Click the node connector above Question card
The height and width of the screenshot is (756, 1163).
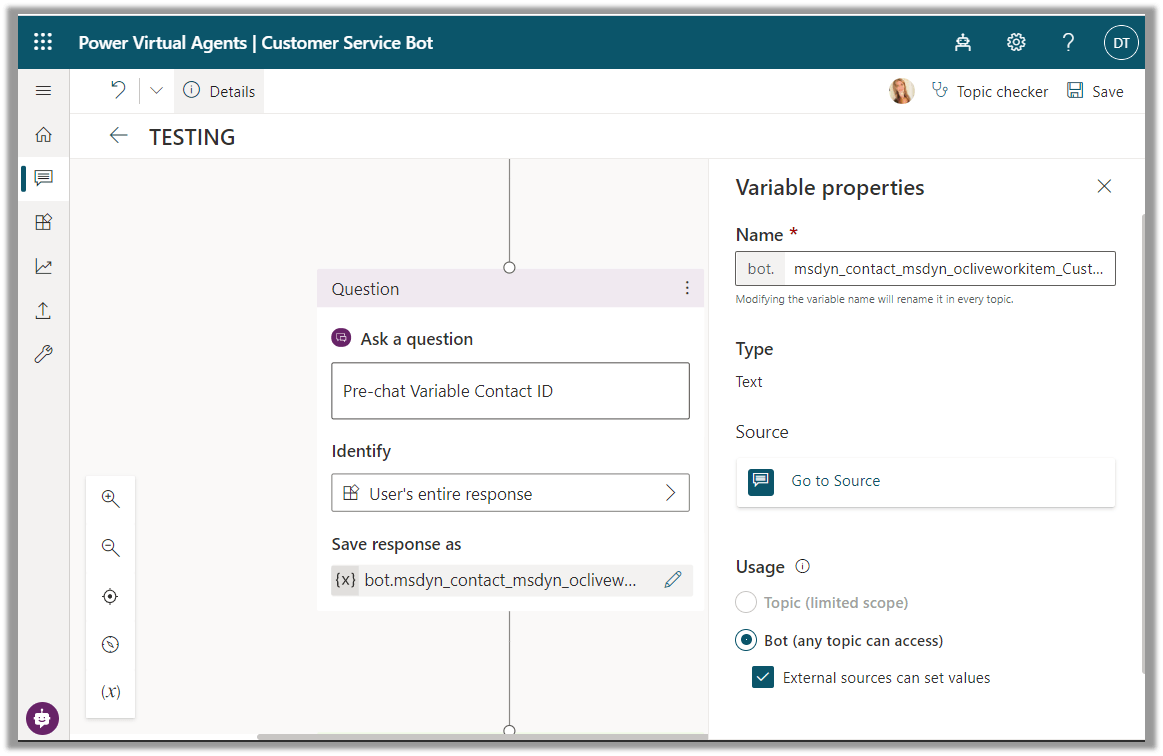point(510,267)
